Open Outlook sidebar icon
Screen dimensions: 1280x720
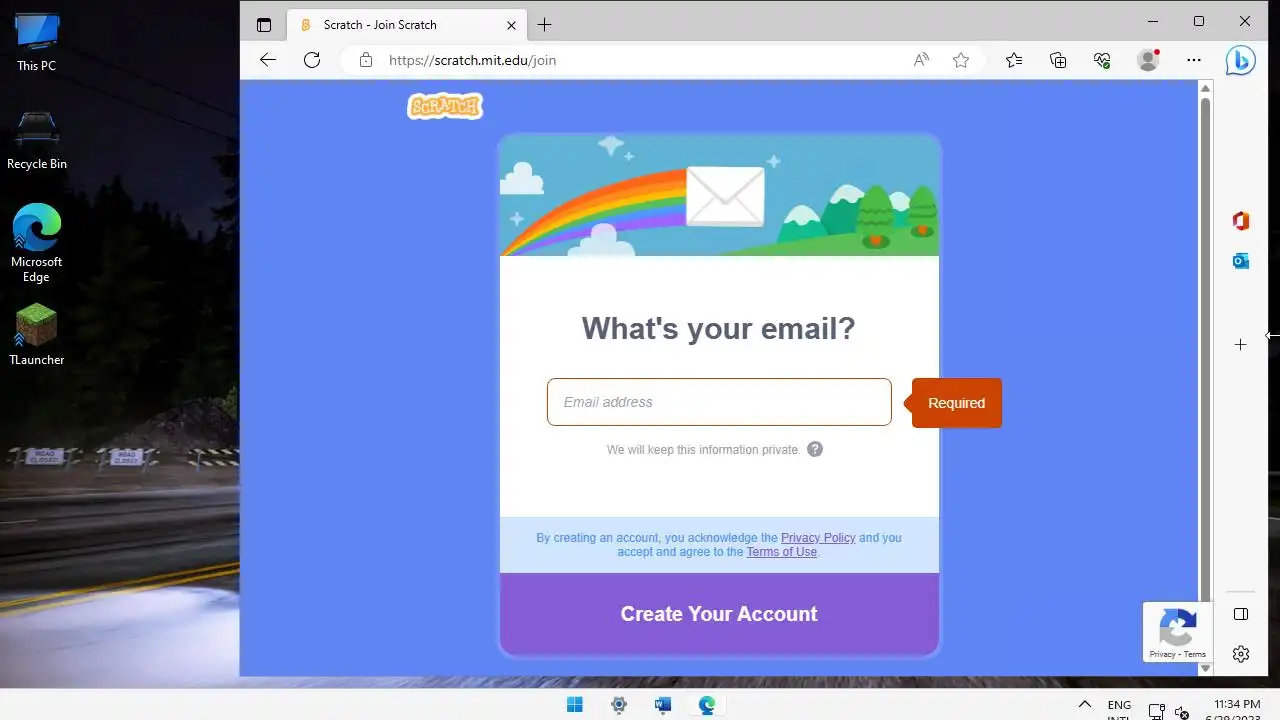[x=1241, y=261]
